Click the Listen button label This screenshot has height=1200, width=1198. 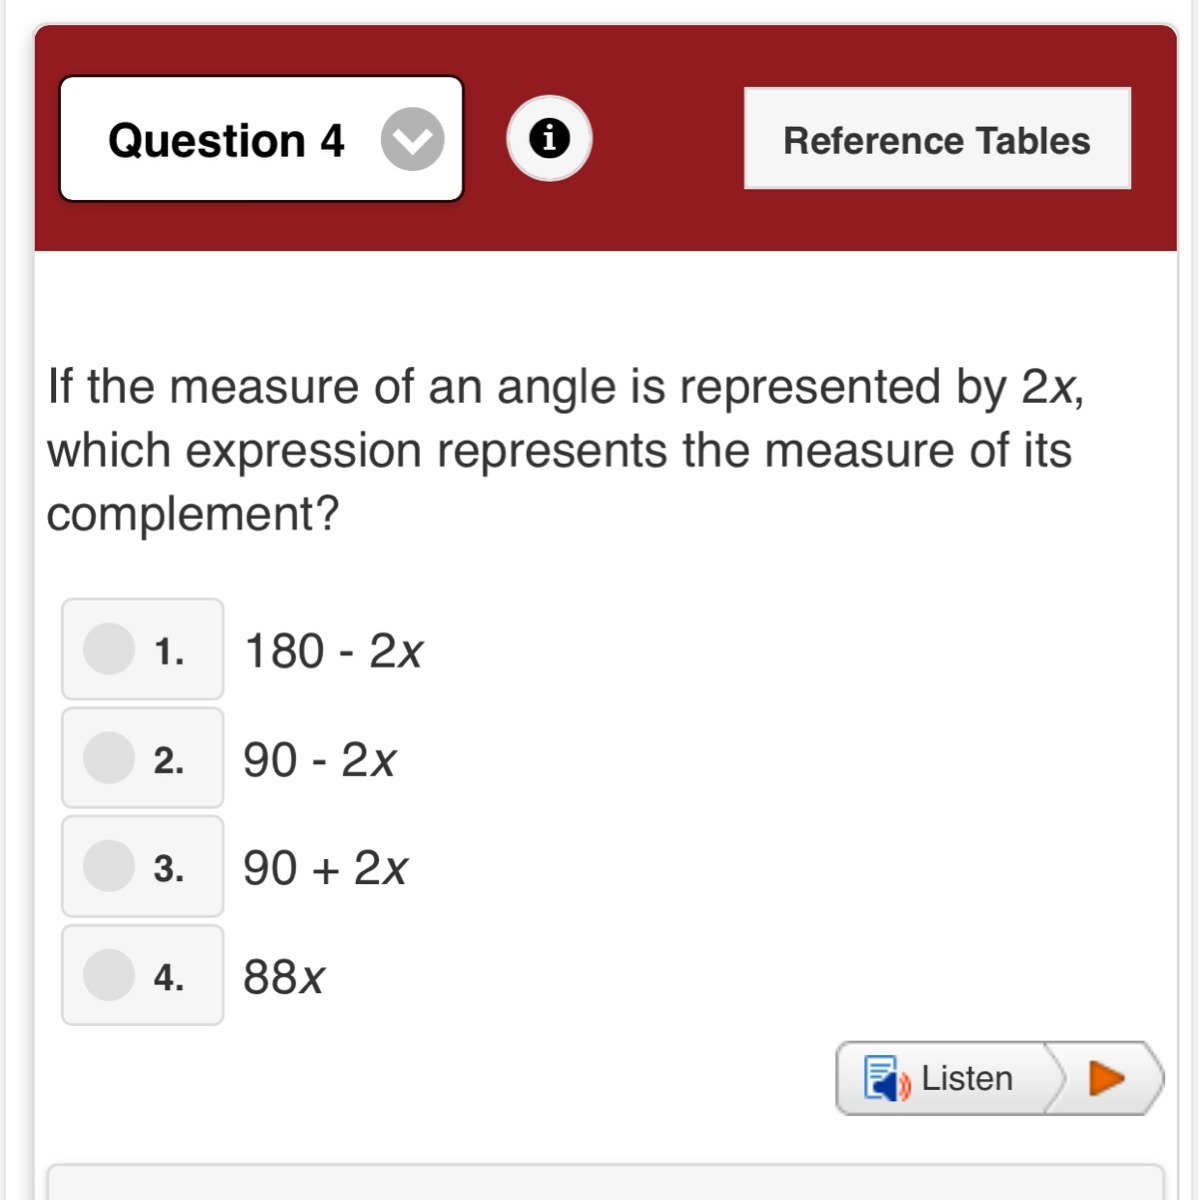point(966,1079)
